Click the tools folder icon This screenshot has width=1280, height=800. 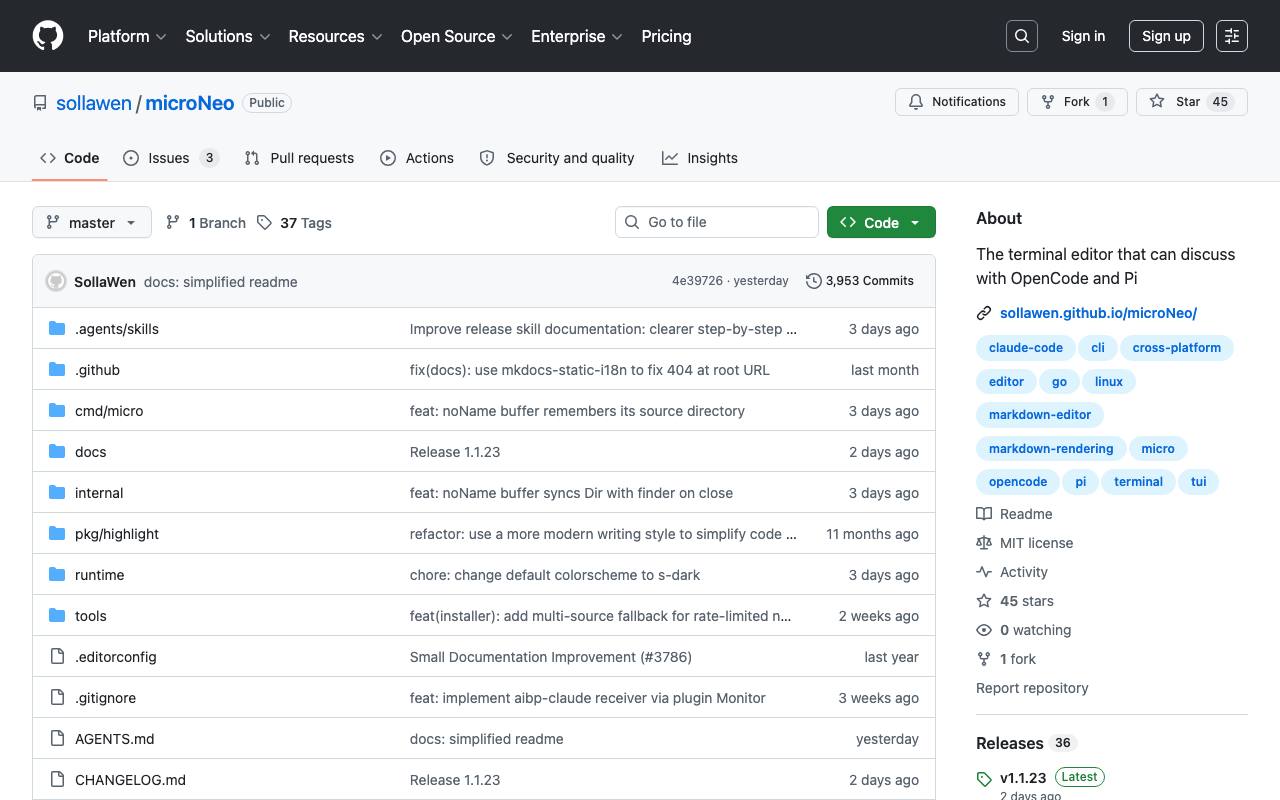(x=57, y=616)
